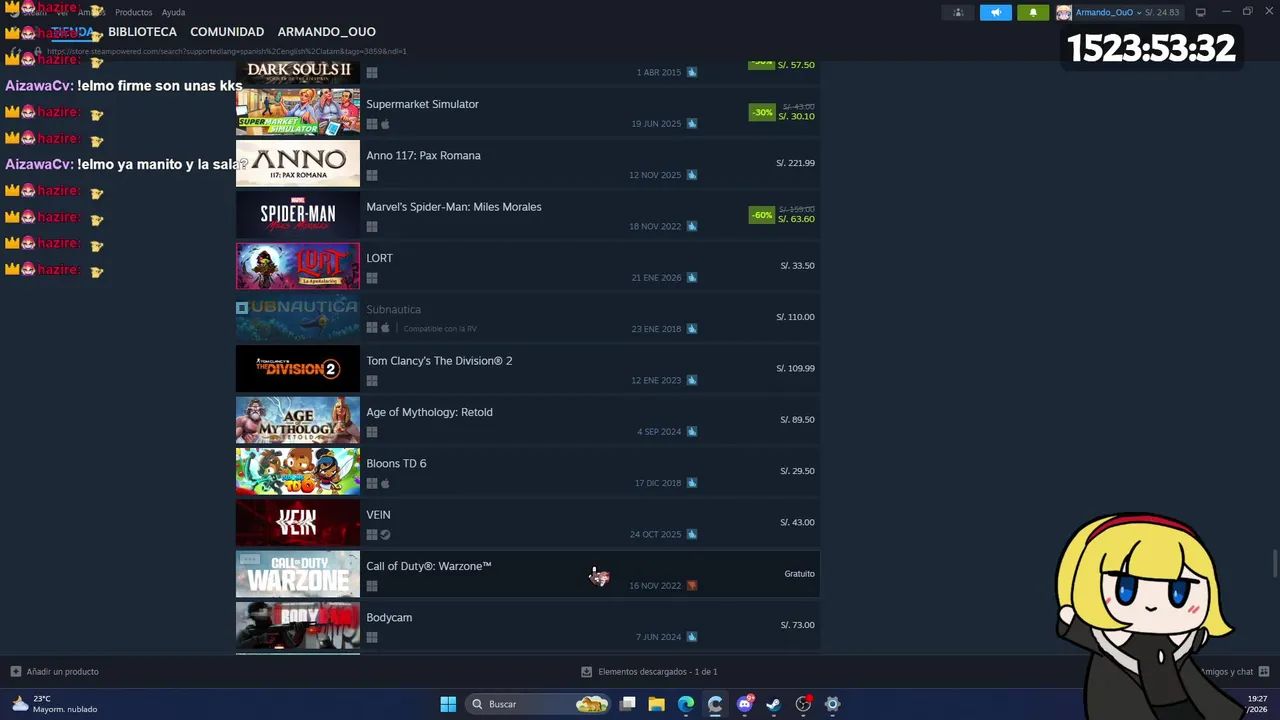Click the store URL address text
The image size is (1280, 720).
226,51
